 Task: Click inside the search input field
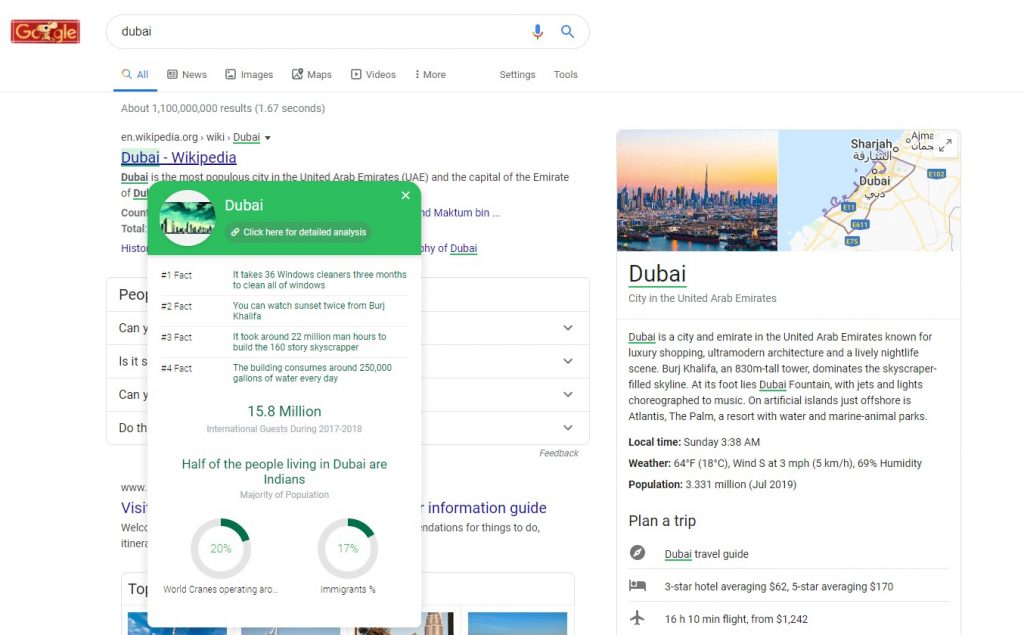320,31
